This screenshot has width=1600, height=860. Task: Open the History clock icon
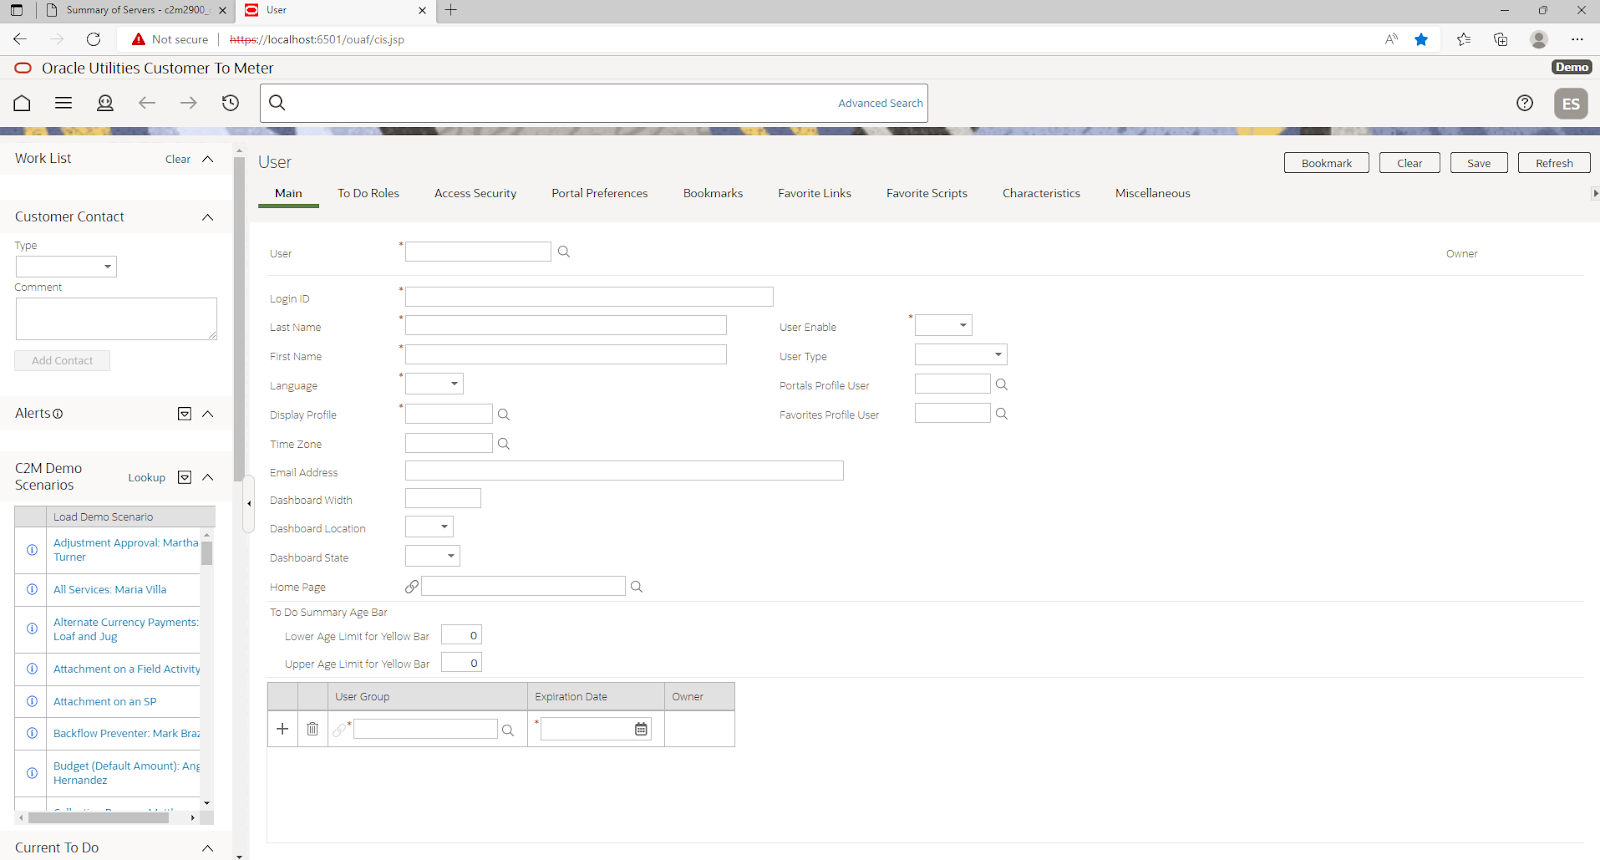pos(231,103)
